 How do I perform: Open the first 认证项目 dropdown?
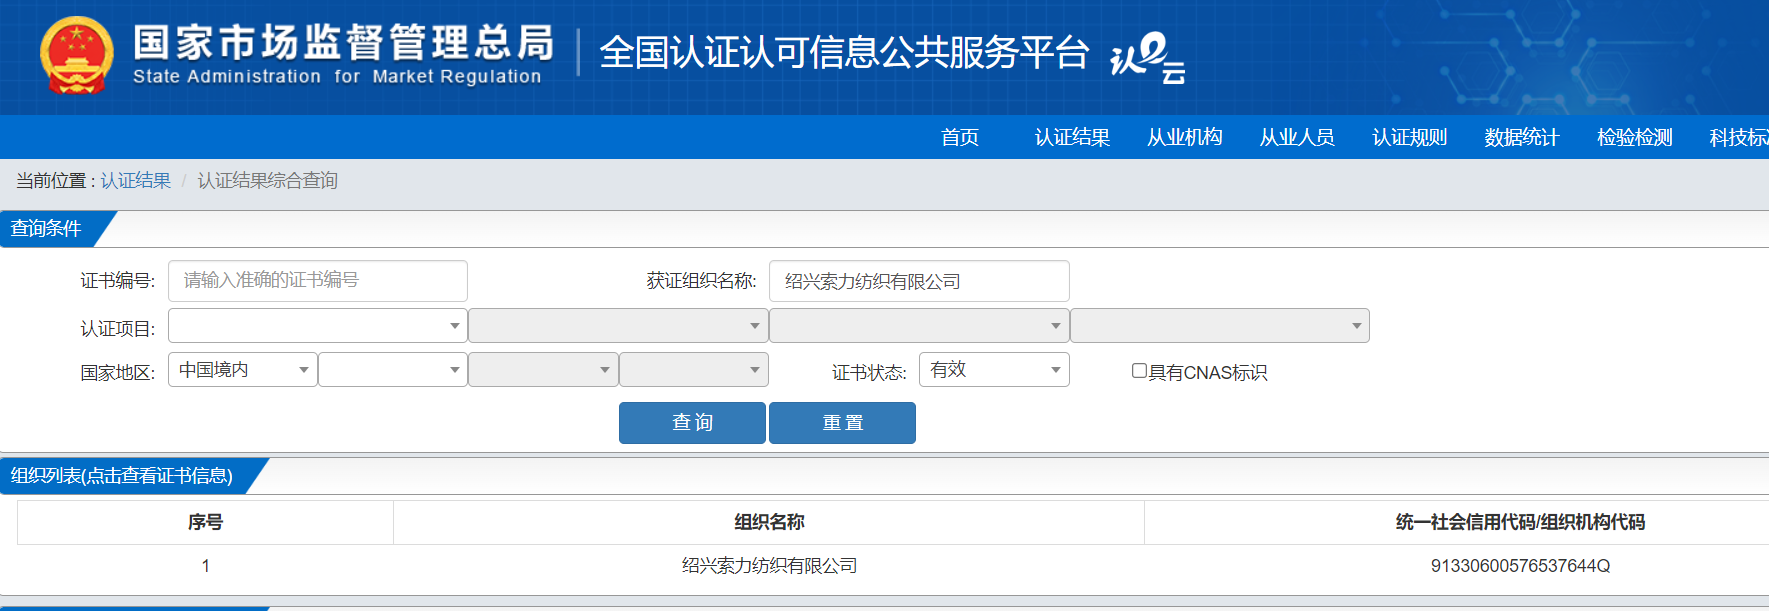coord(318,326)
